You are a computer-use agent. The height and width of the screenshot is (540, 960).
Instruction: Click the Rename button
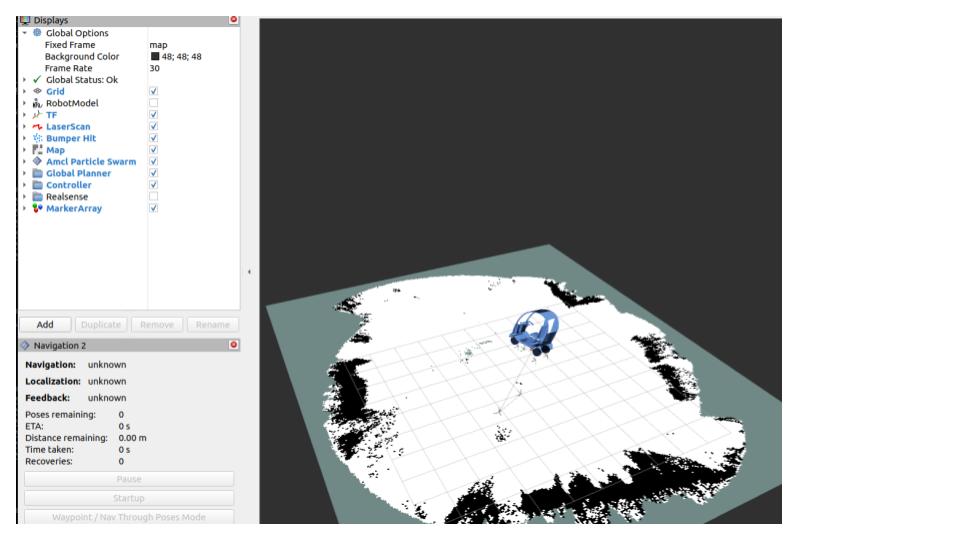click(x=212, y=324)
